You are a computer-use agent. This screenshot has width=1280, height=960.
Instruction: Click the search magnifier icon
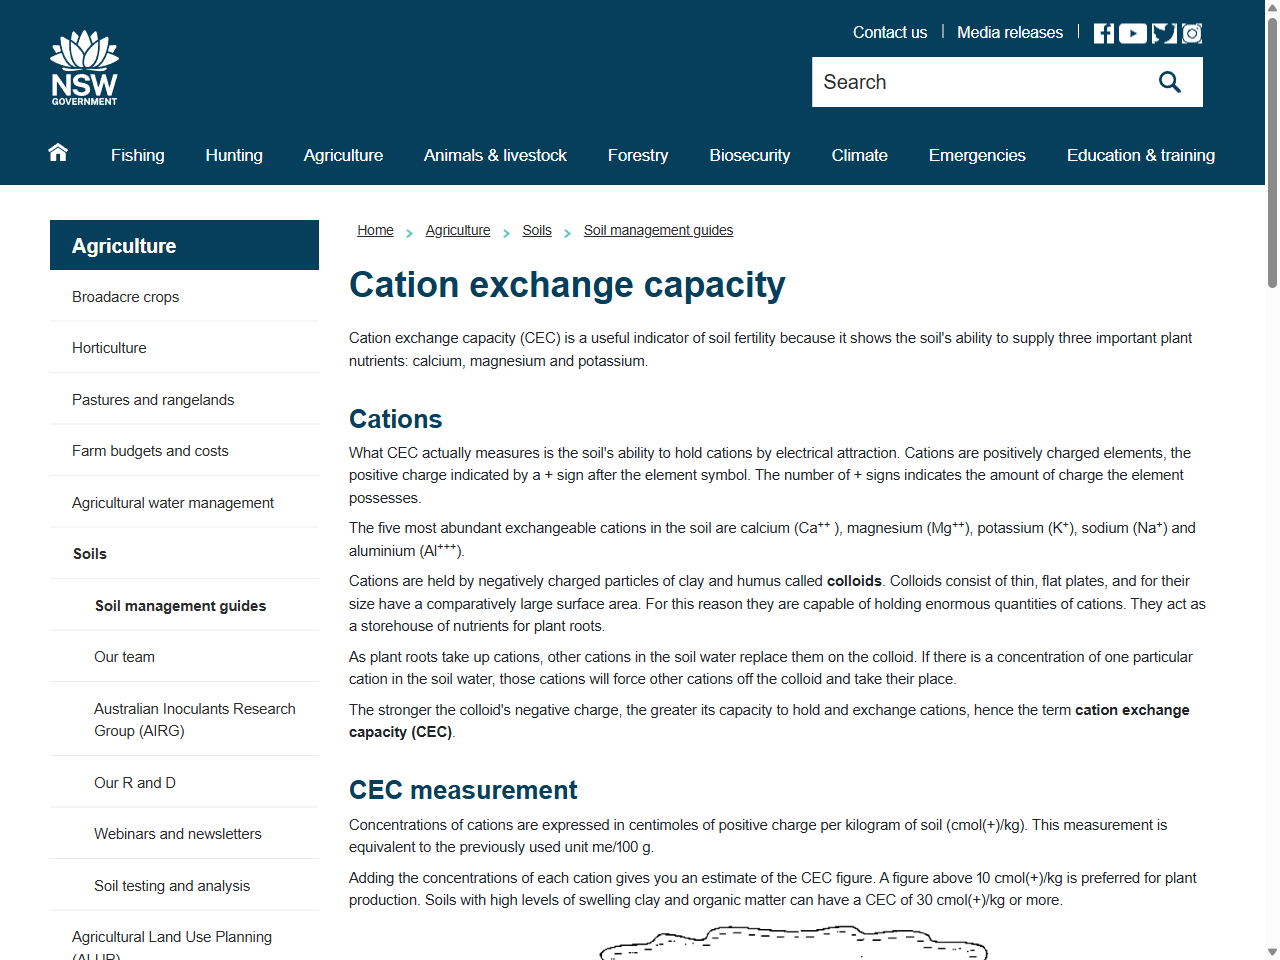(x=1169, y=81)
